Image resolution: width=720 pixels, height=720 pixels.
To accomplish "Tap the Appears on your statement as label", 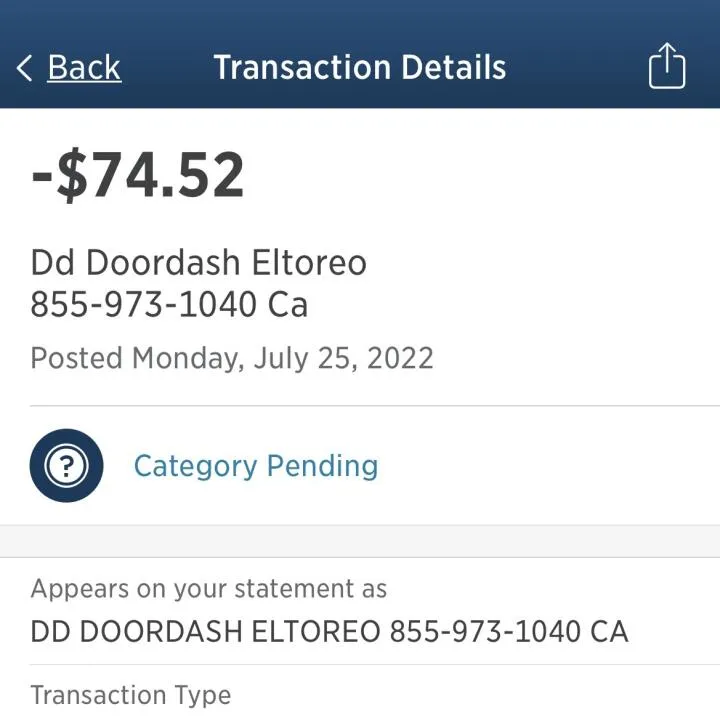I will [209, 589].
